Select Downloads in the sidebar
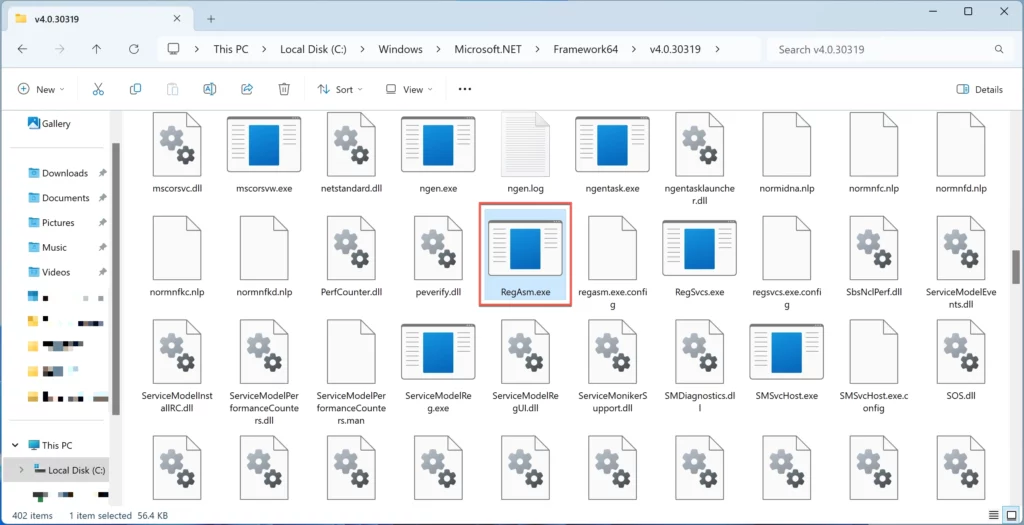This screenshot has width=1024, height=525. (x=64, y=173)
